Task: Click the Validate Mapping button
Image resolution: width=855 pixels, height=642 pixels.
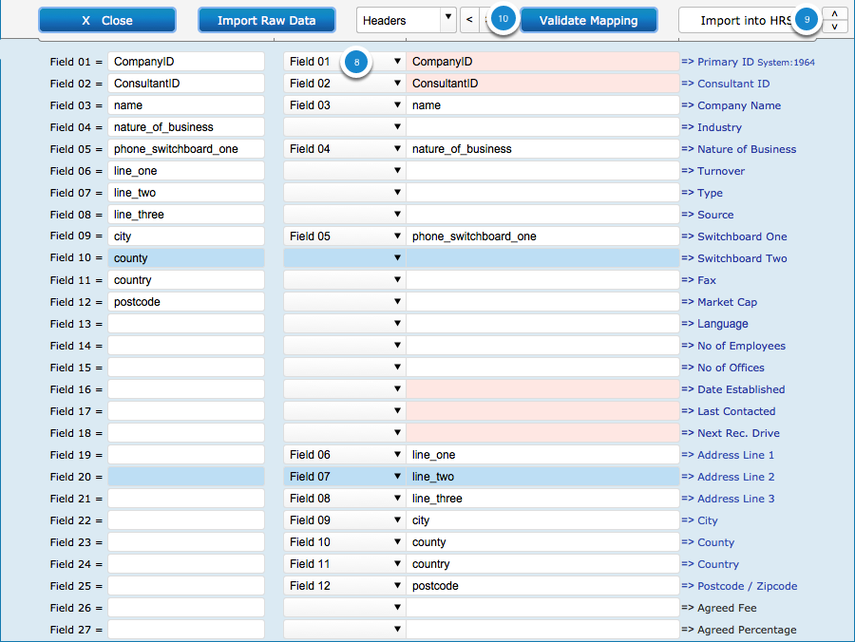Action: click(589, 21)
